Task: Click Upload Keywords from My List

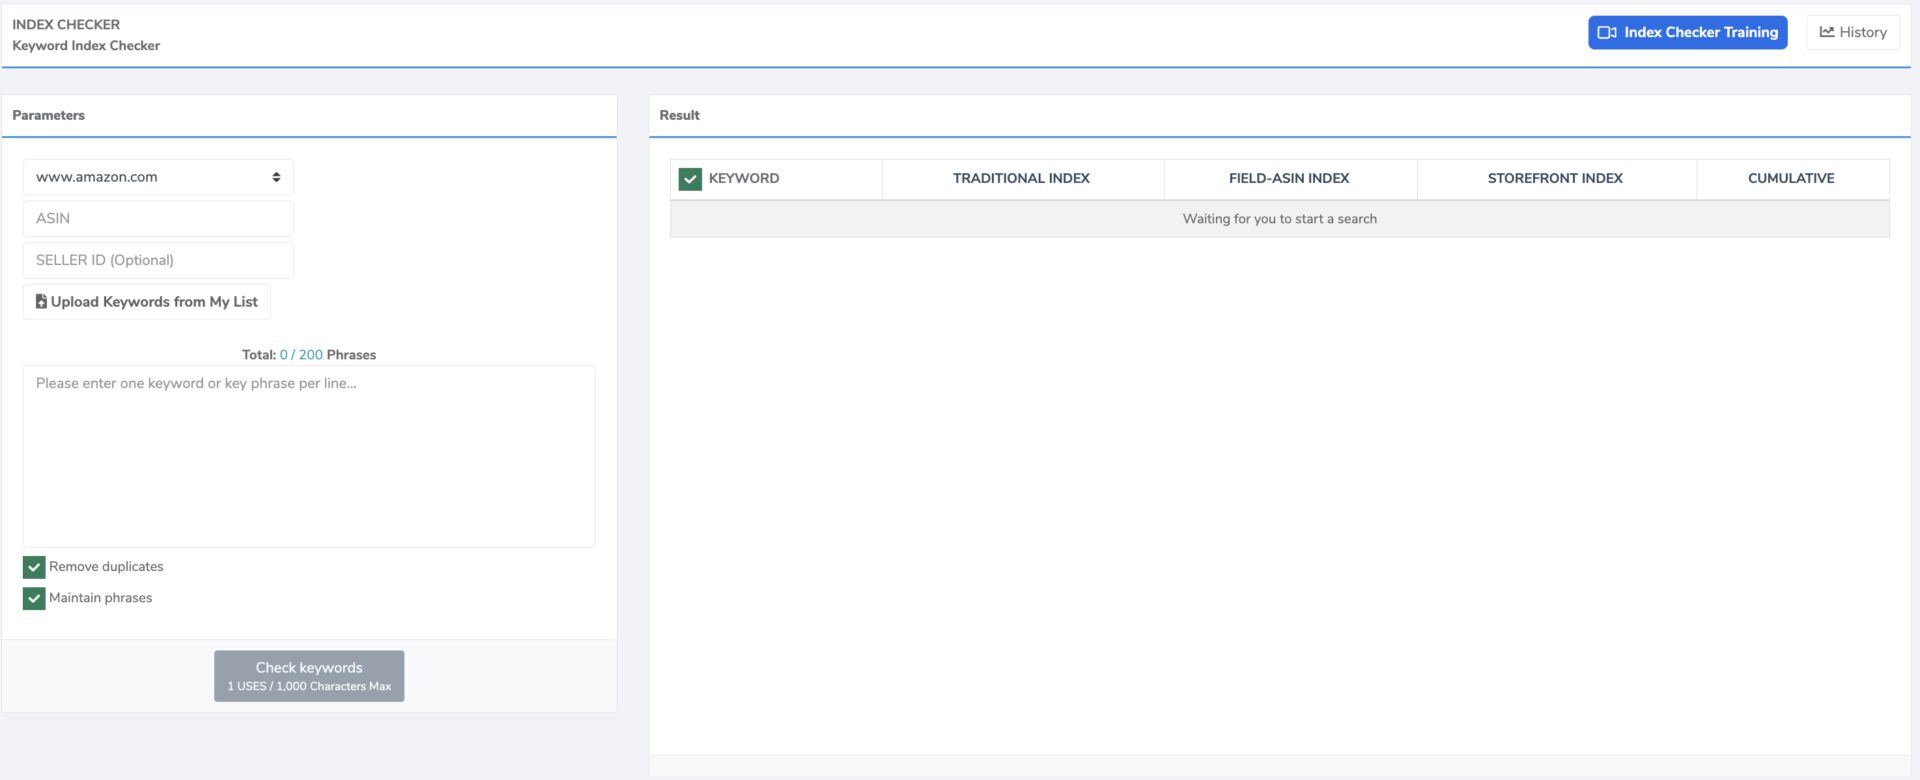Action: click(154, 302)
